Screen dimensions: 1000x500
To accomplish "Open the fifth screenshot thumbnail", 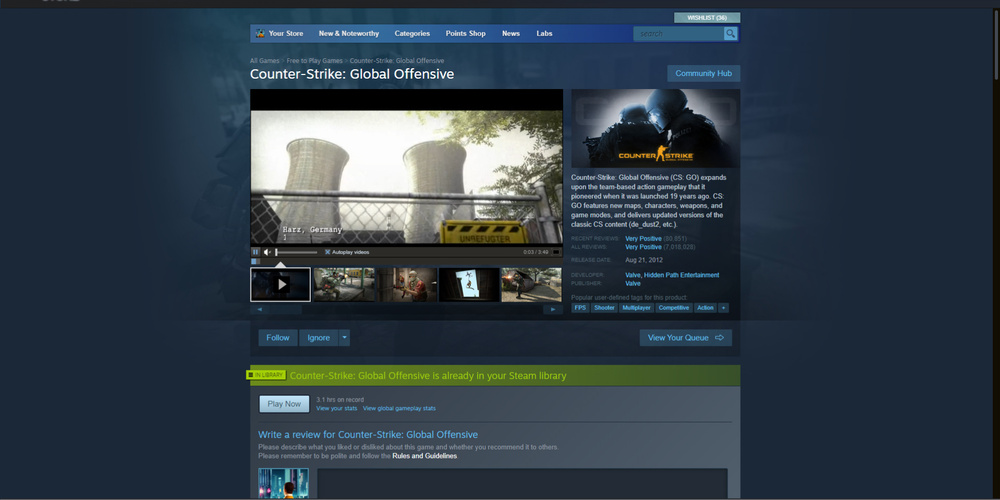I will [531, 284].
